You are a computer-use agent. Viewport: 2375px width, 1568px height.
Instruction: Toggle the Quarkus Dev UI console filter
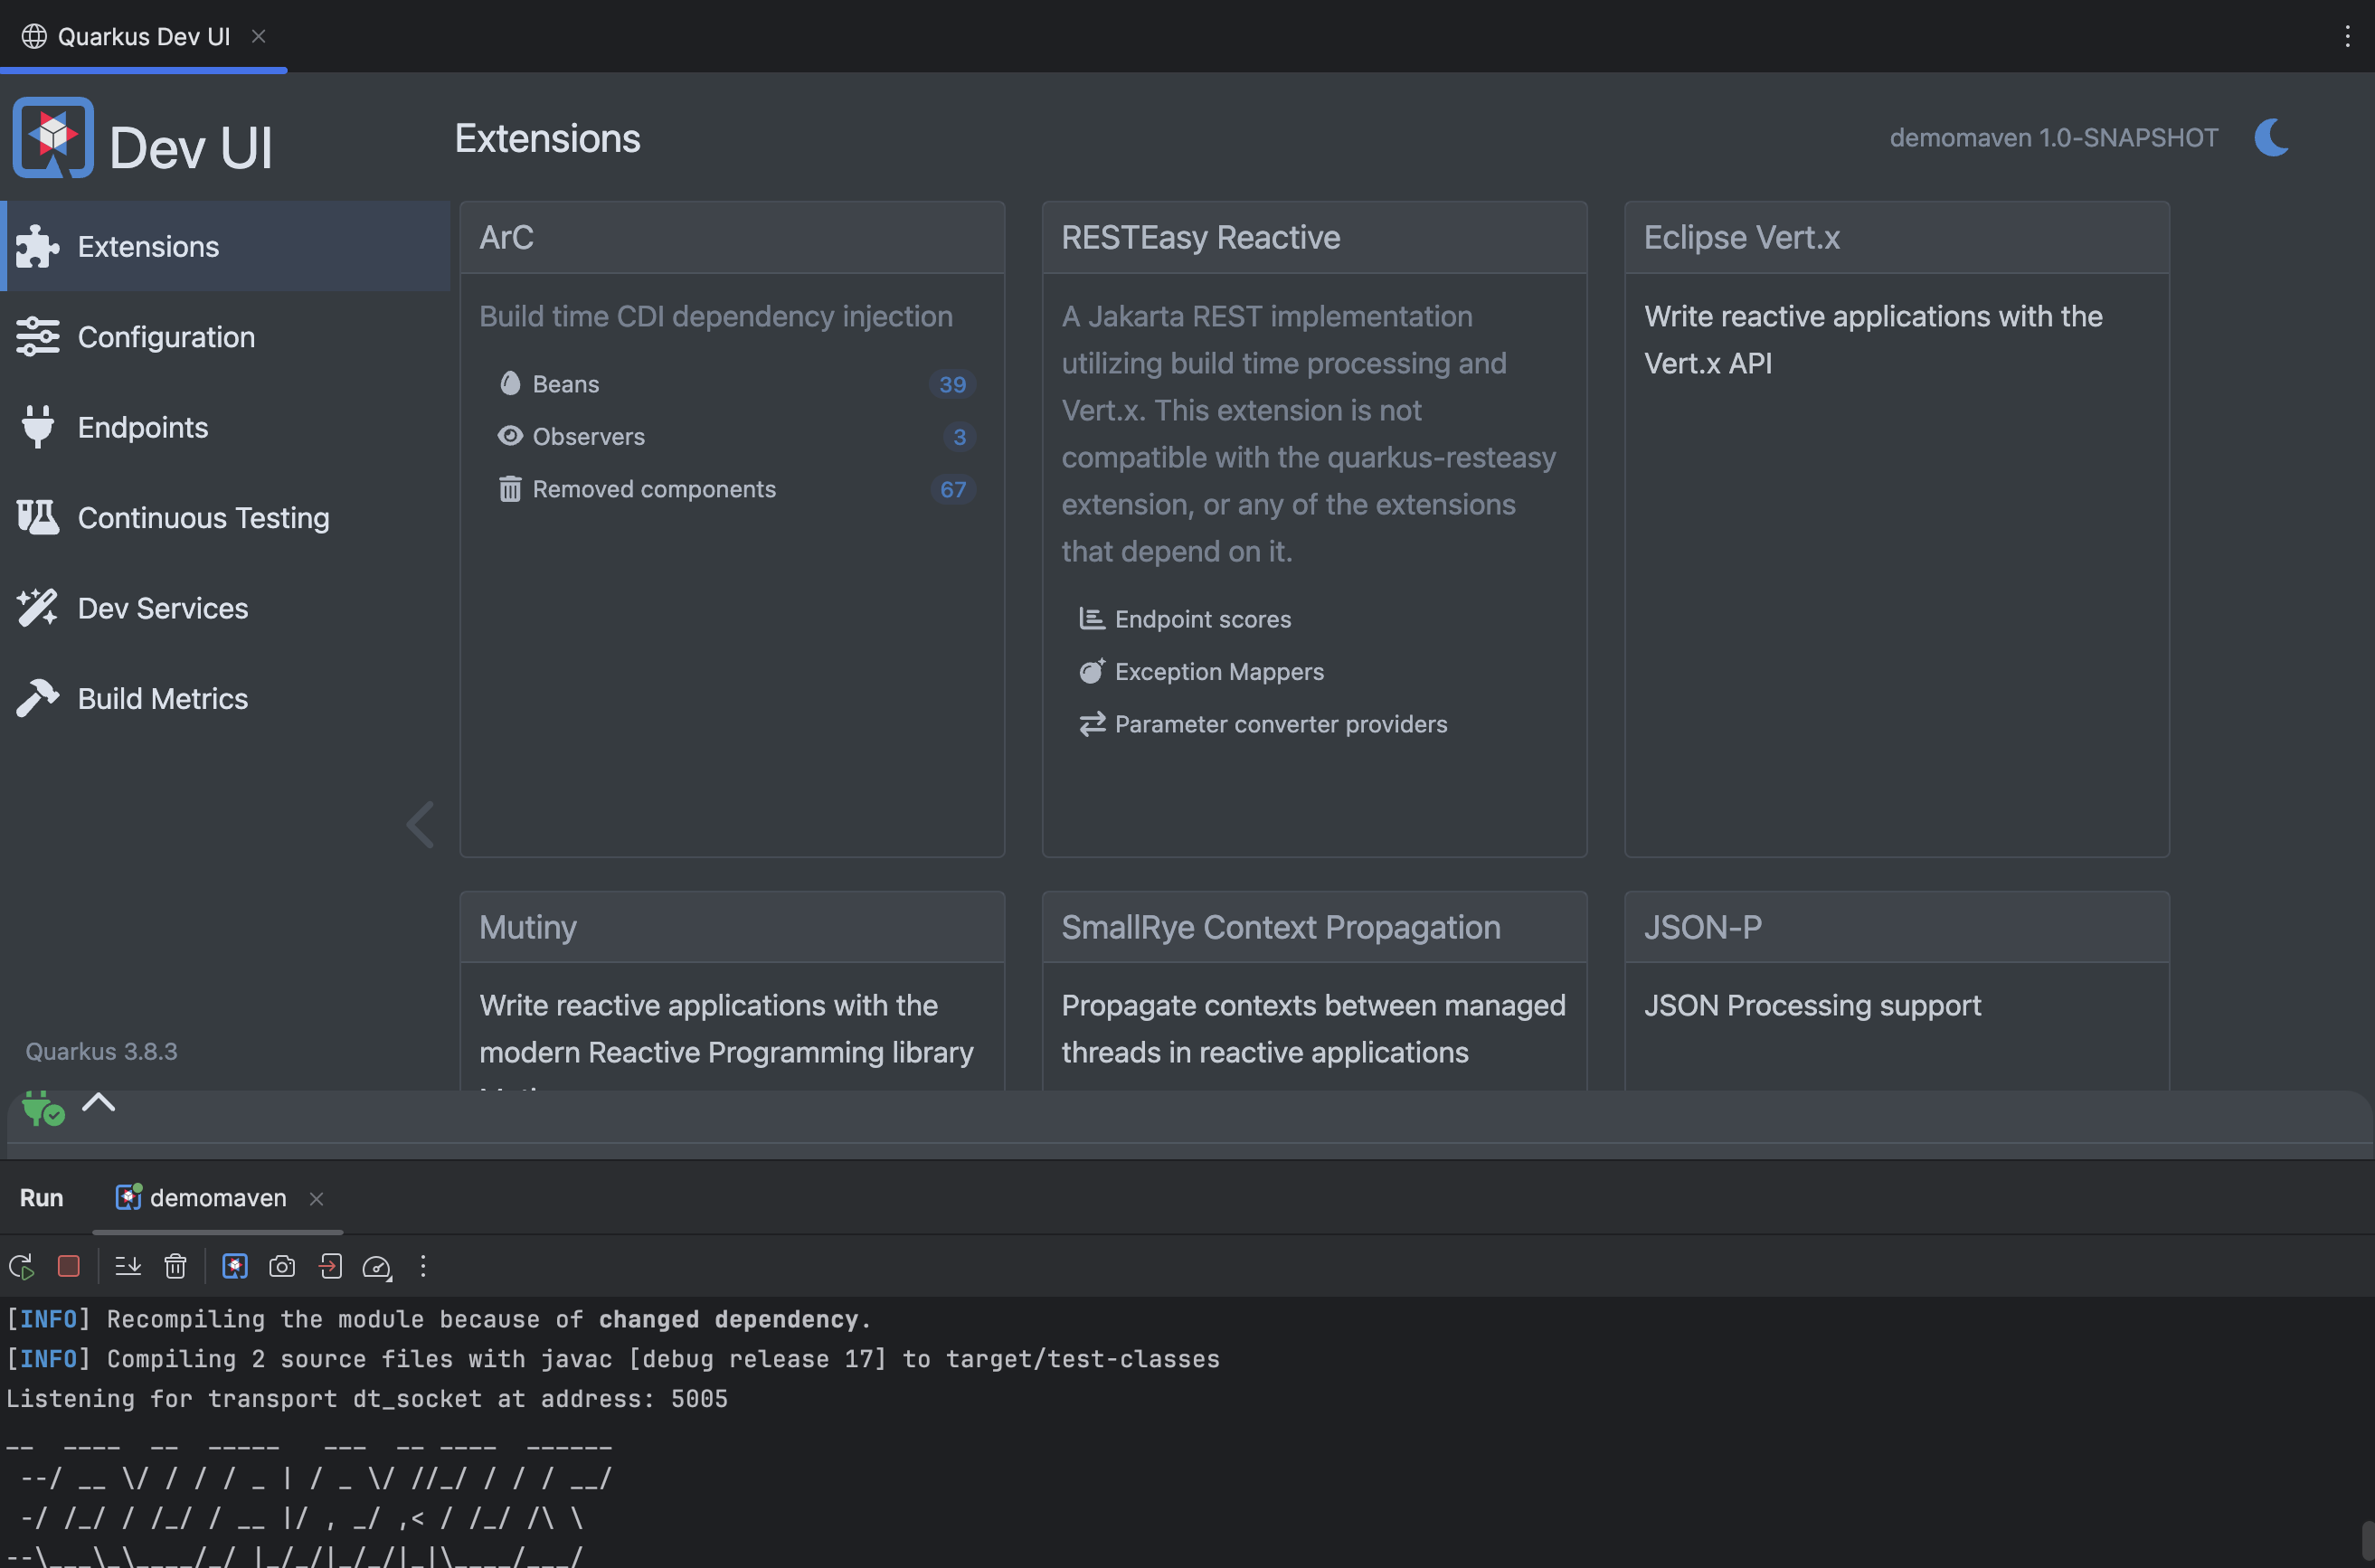pos(235,1266)
